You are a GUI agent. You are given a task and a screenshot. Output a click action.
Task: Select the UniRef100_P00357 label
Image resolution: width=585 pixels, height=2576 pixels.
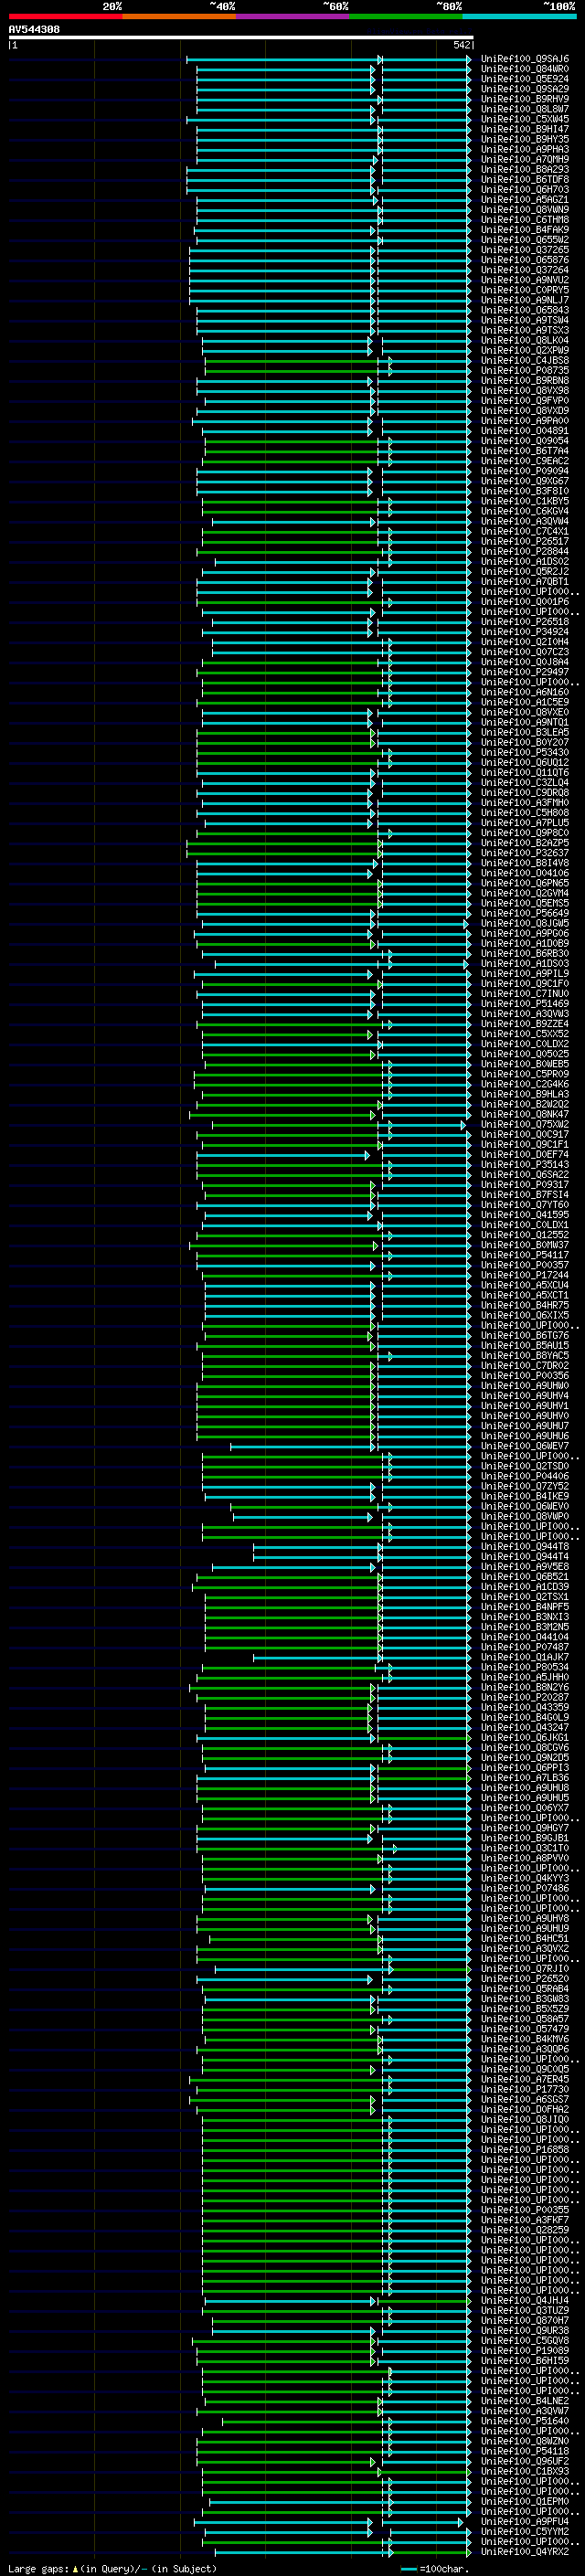525,1265
